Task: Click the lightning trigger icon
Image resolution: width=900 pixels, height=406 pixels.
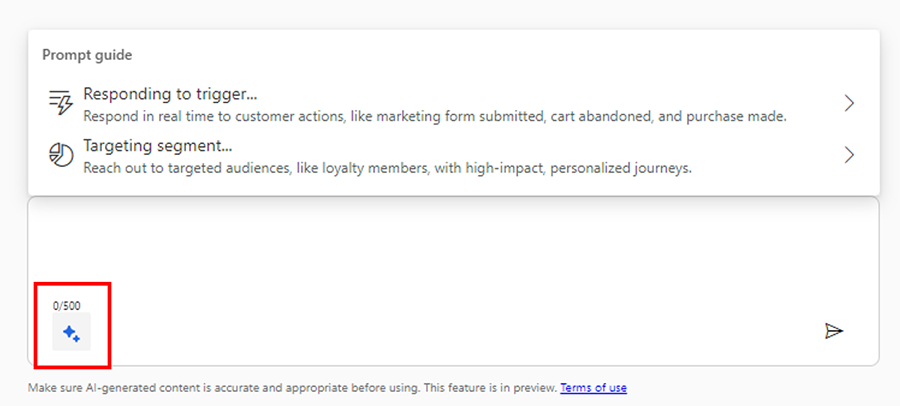Action: [62, 103]
